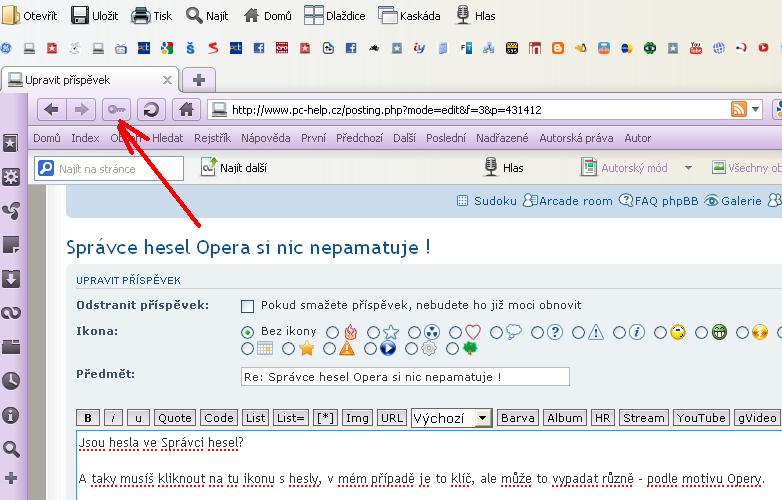Select the red heart icon radio button
This screenshot has width=782, height=500.
455,332
